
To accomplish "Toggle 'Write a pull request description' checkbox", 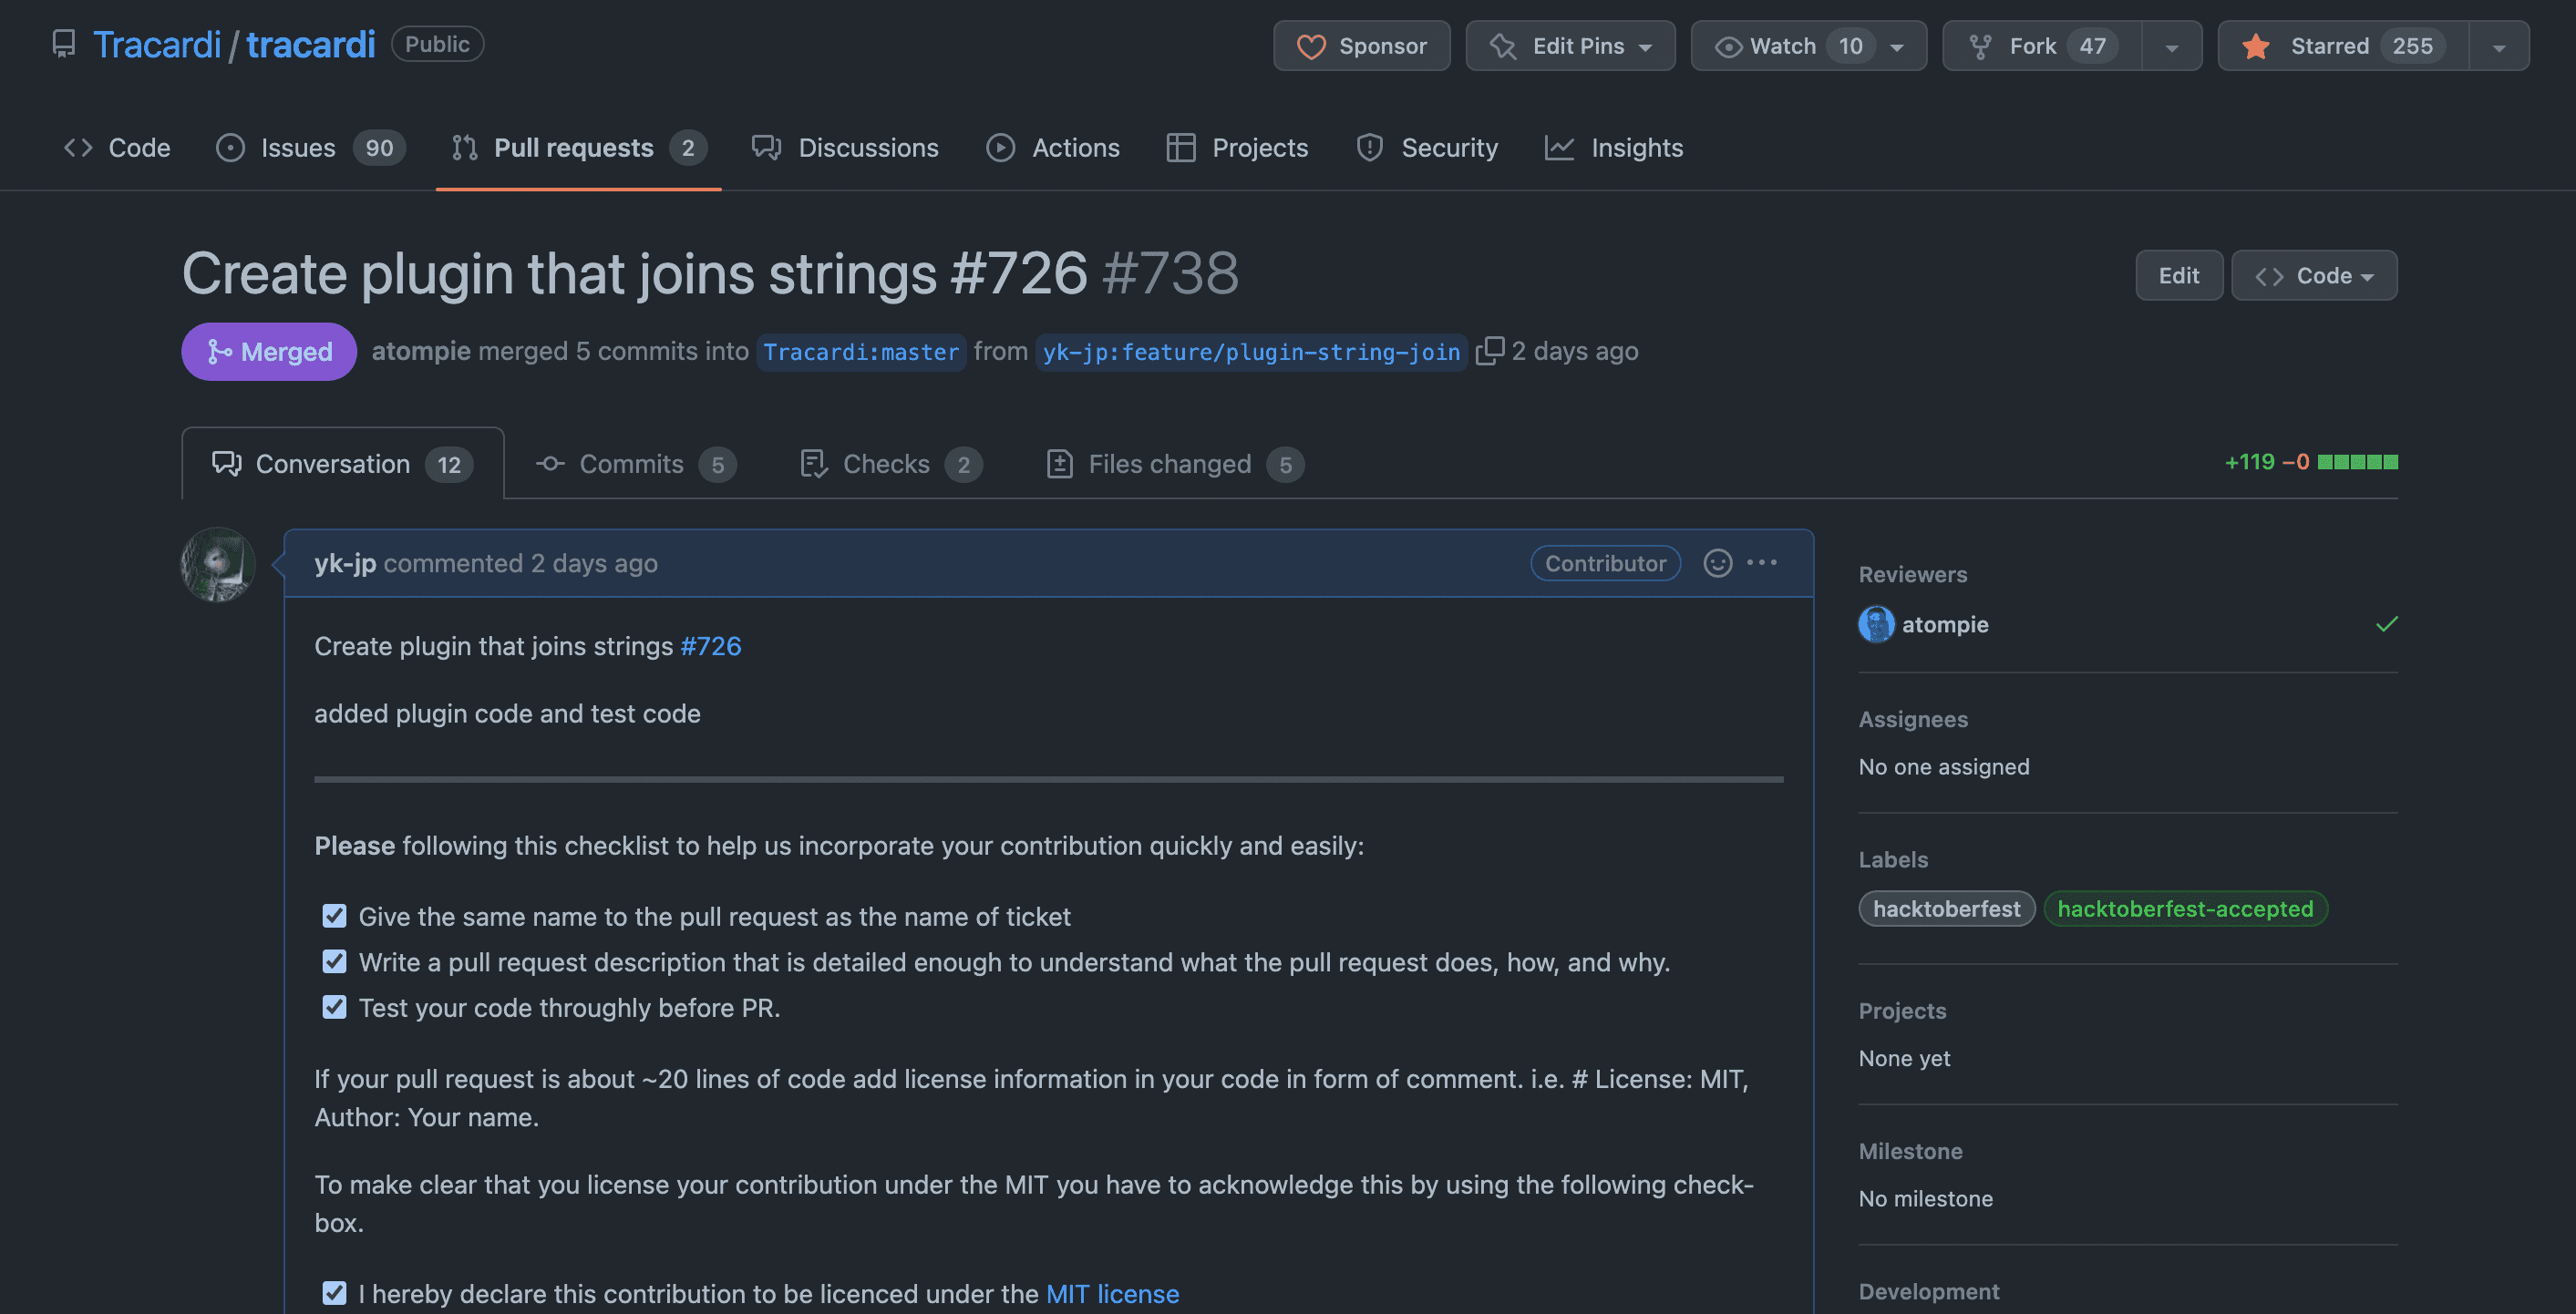I will [334, 962].
